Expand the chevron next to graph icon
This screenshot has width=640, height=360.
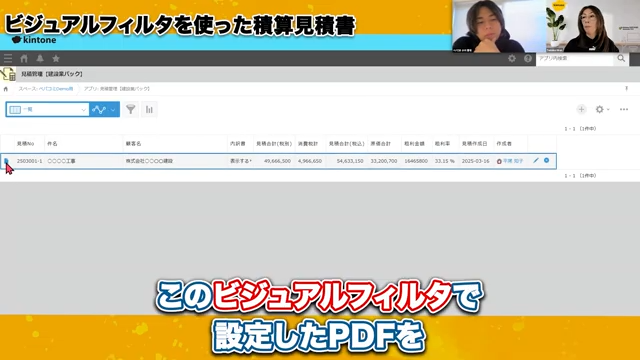pos(113,109)
